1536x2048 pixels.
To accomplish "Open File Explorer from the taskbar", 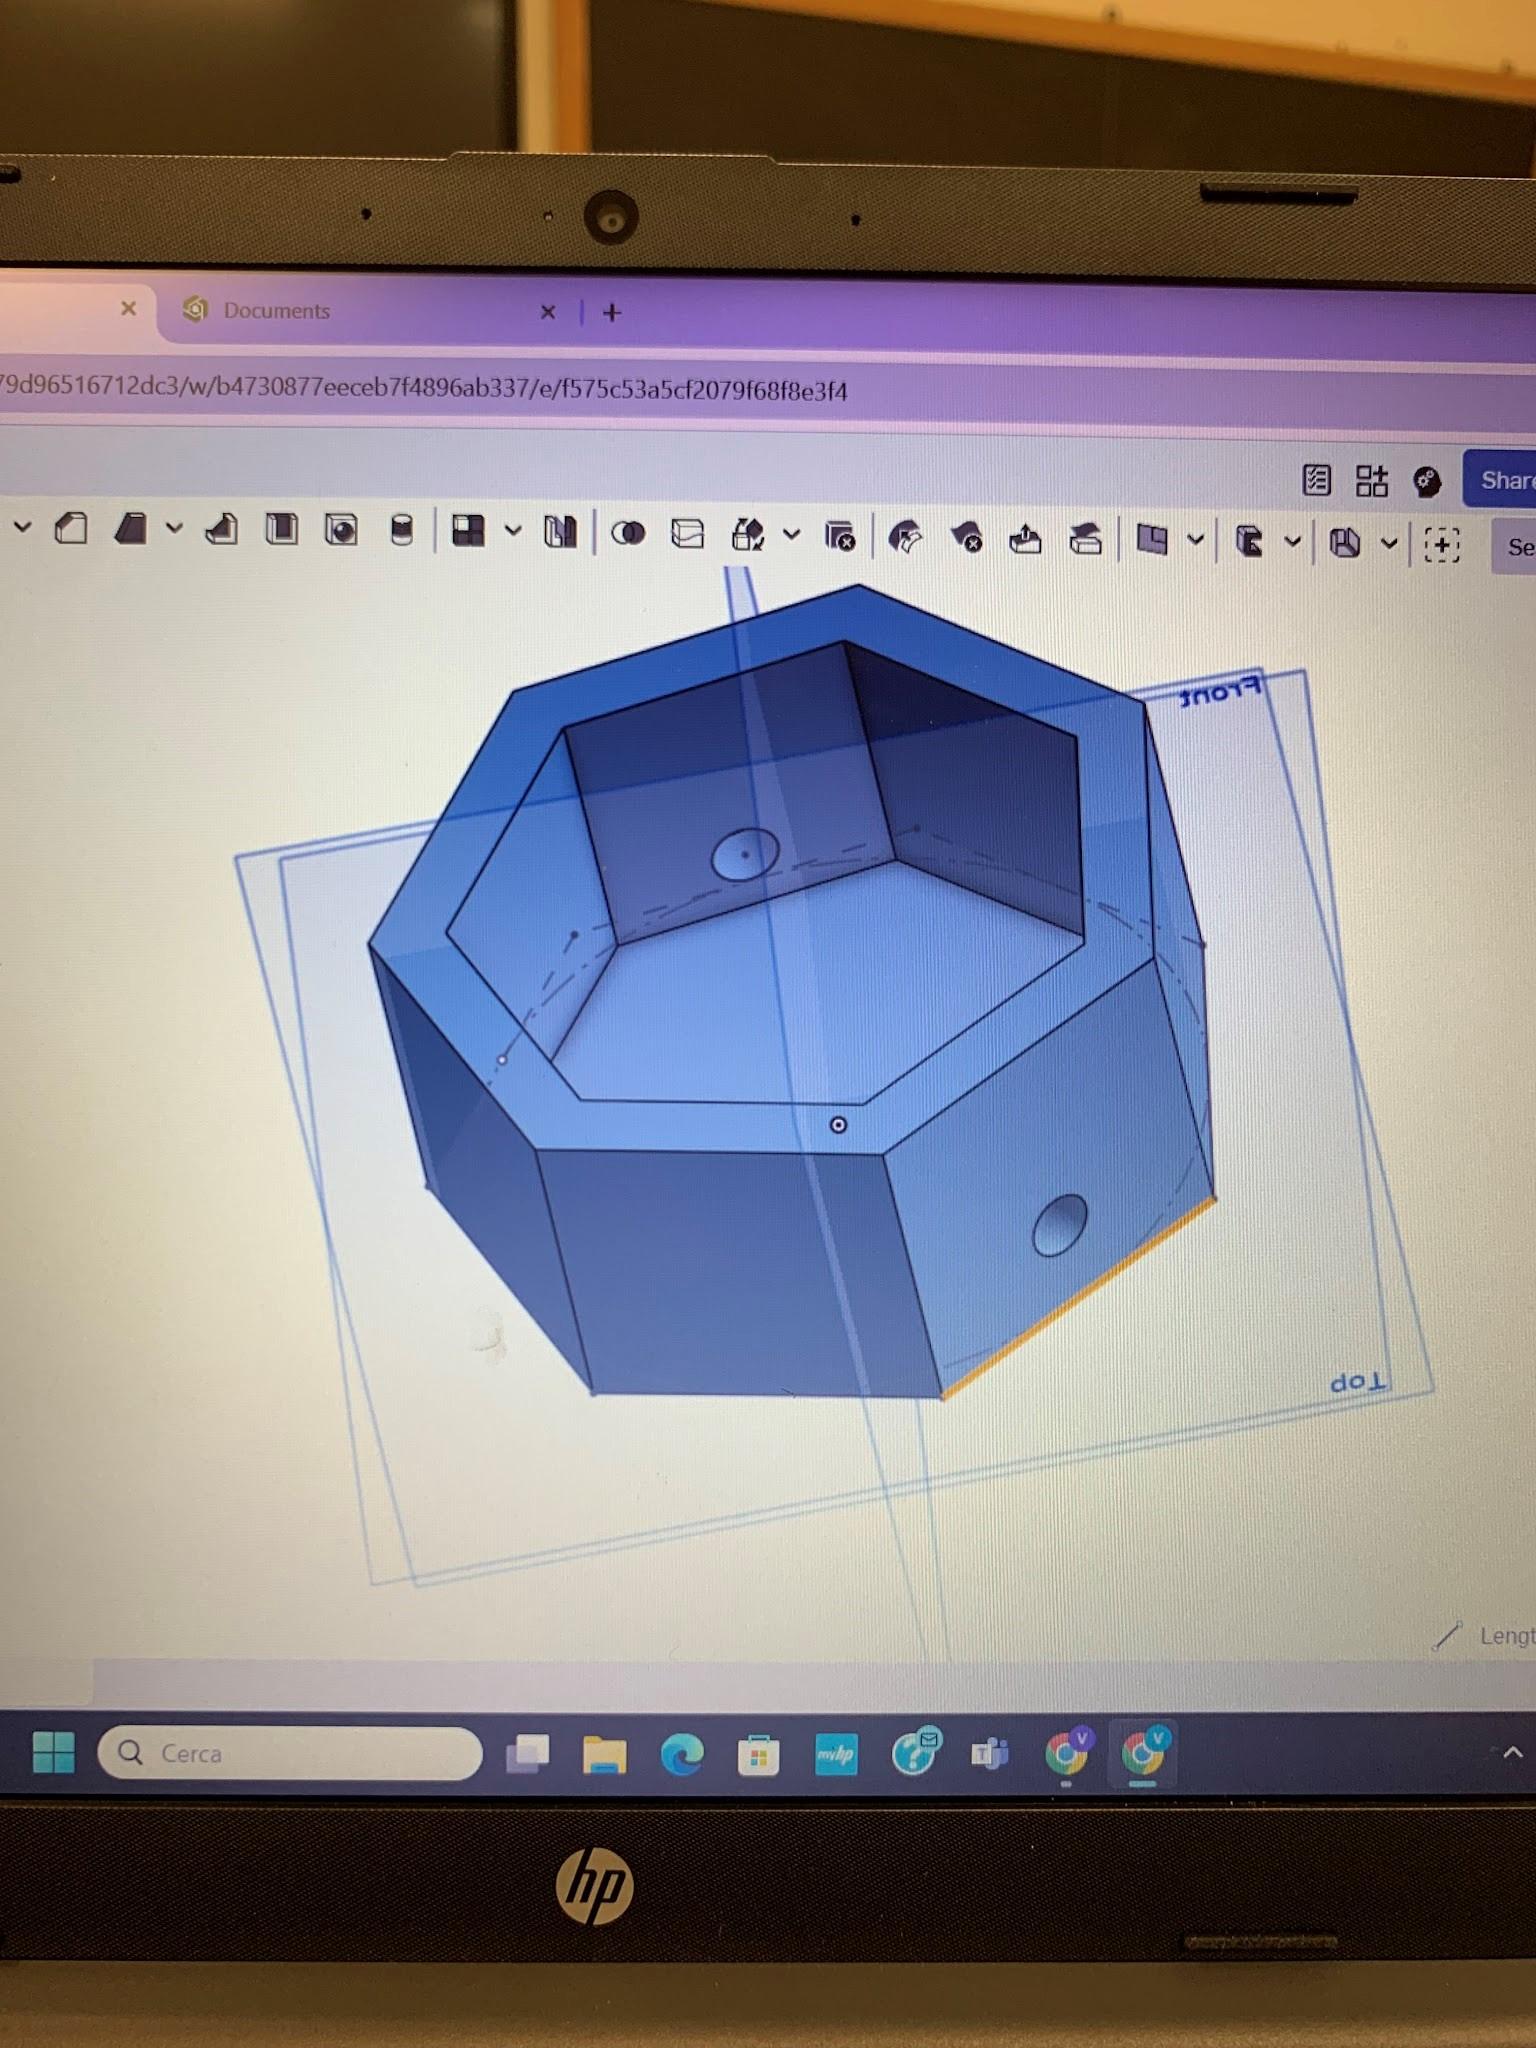I will 604,1755.
